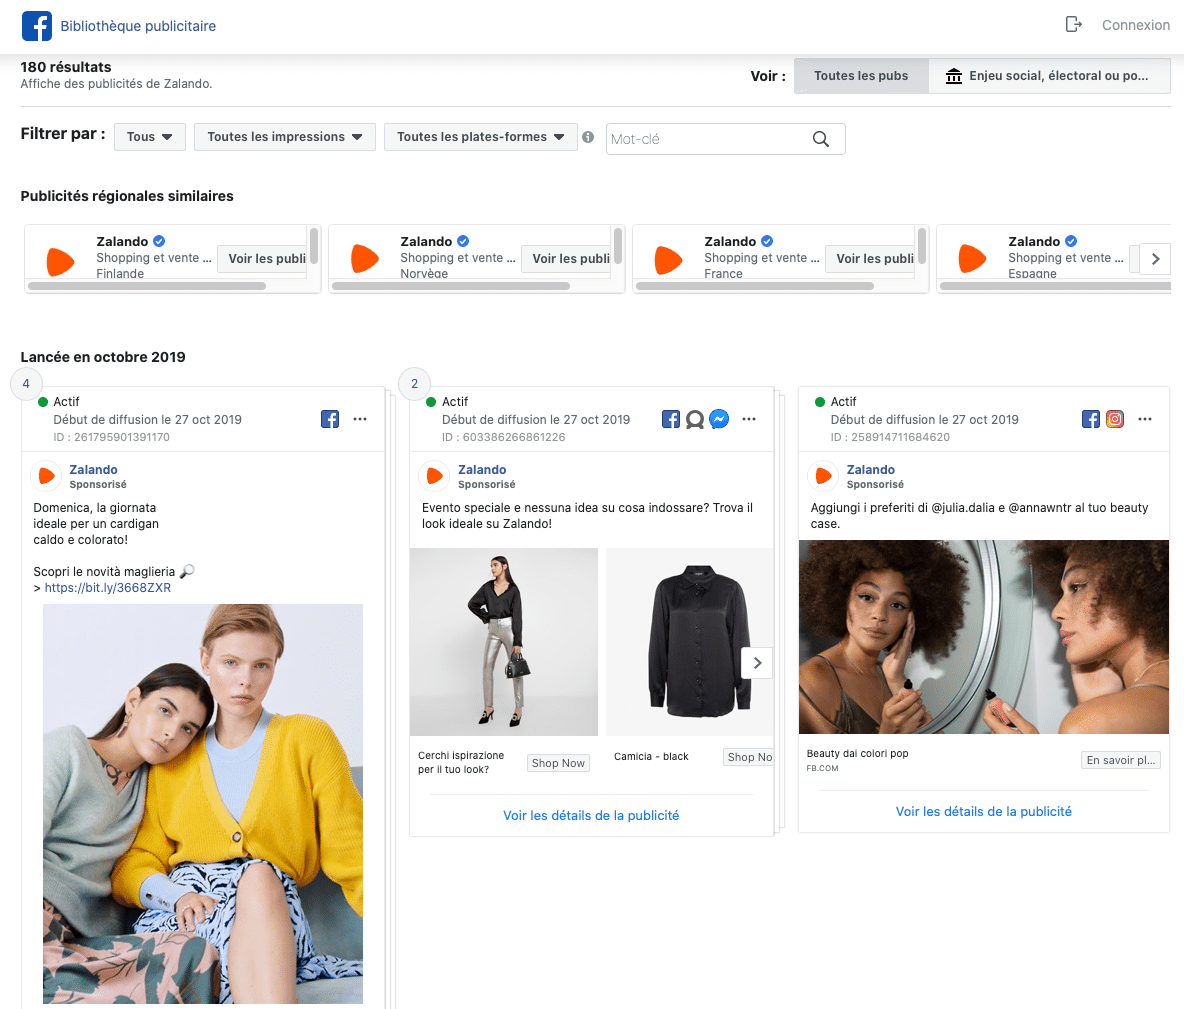Click the info icon beside platform filter
The height and width of the screenshot is (1009, 1184).
tap(587, 137)
